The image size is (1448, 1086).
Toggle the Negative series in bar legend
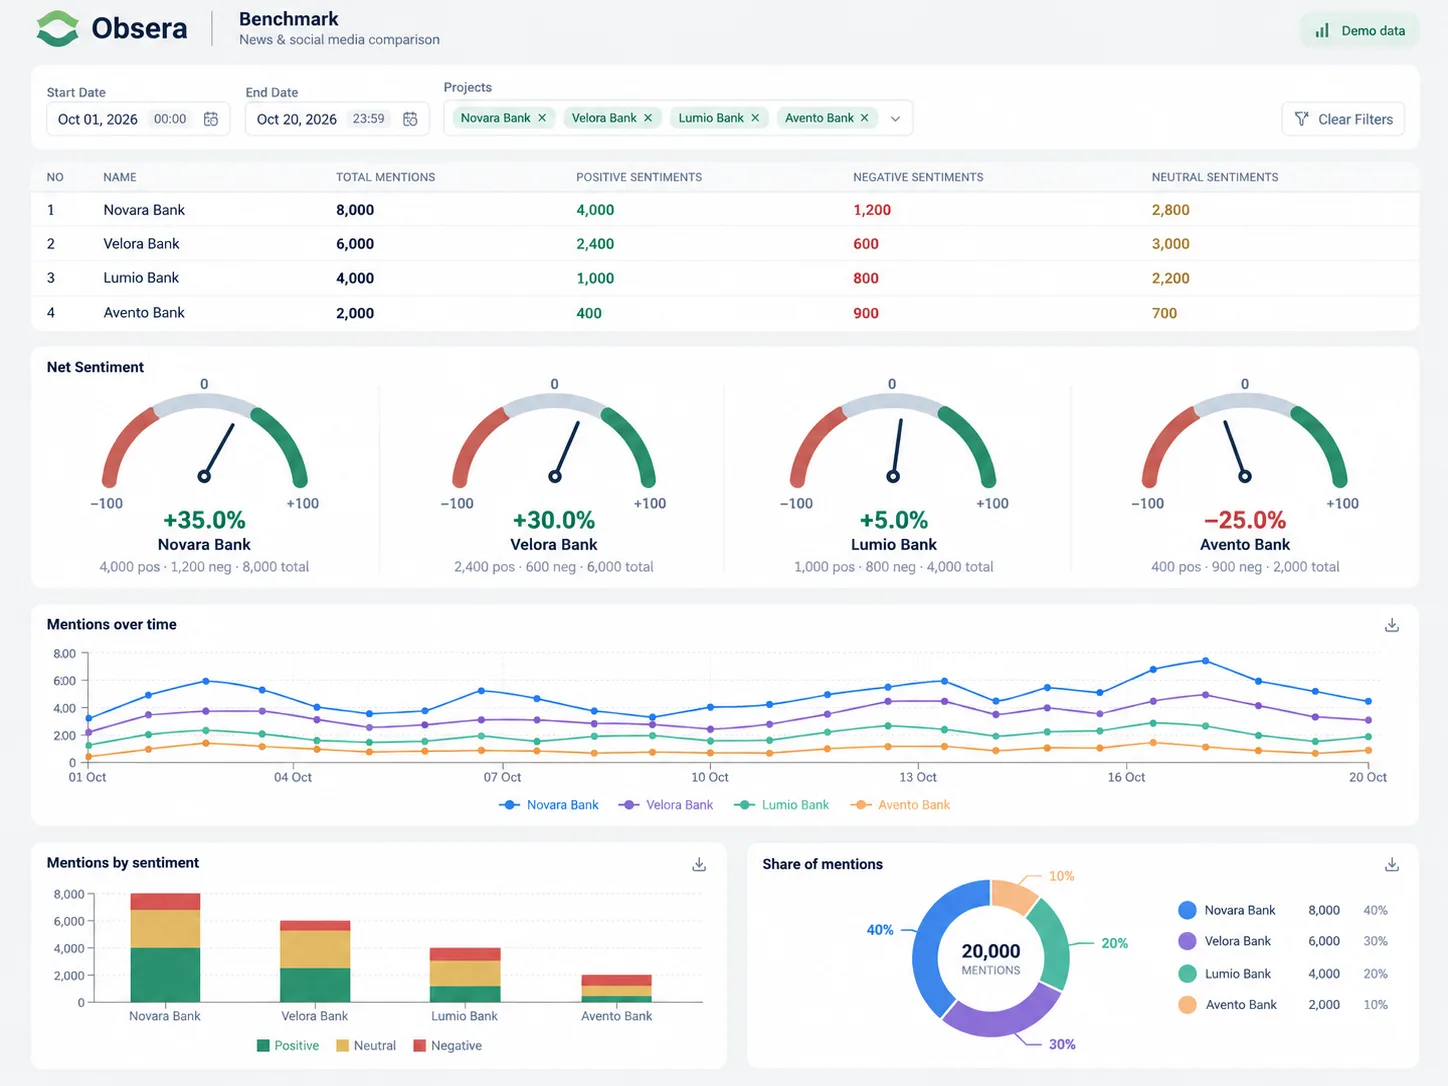[448, 1046]
